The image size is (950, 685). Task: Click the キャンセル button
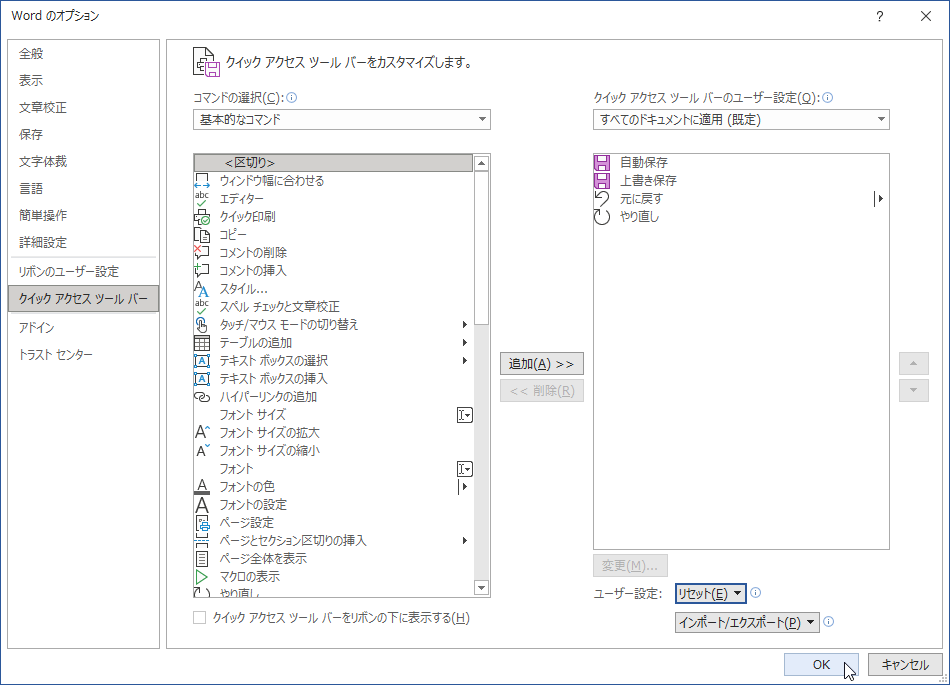(905, 664)
